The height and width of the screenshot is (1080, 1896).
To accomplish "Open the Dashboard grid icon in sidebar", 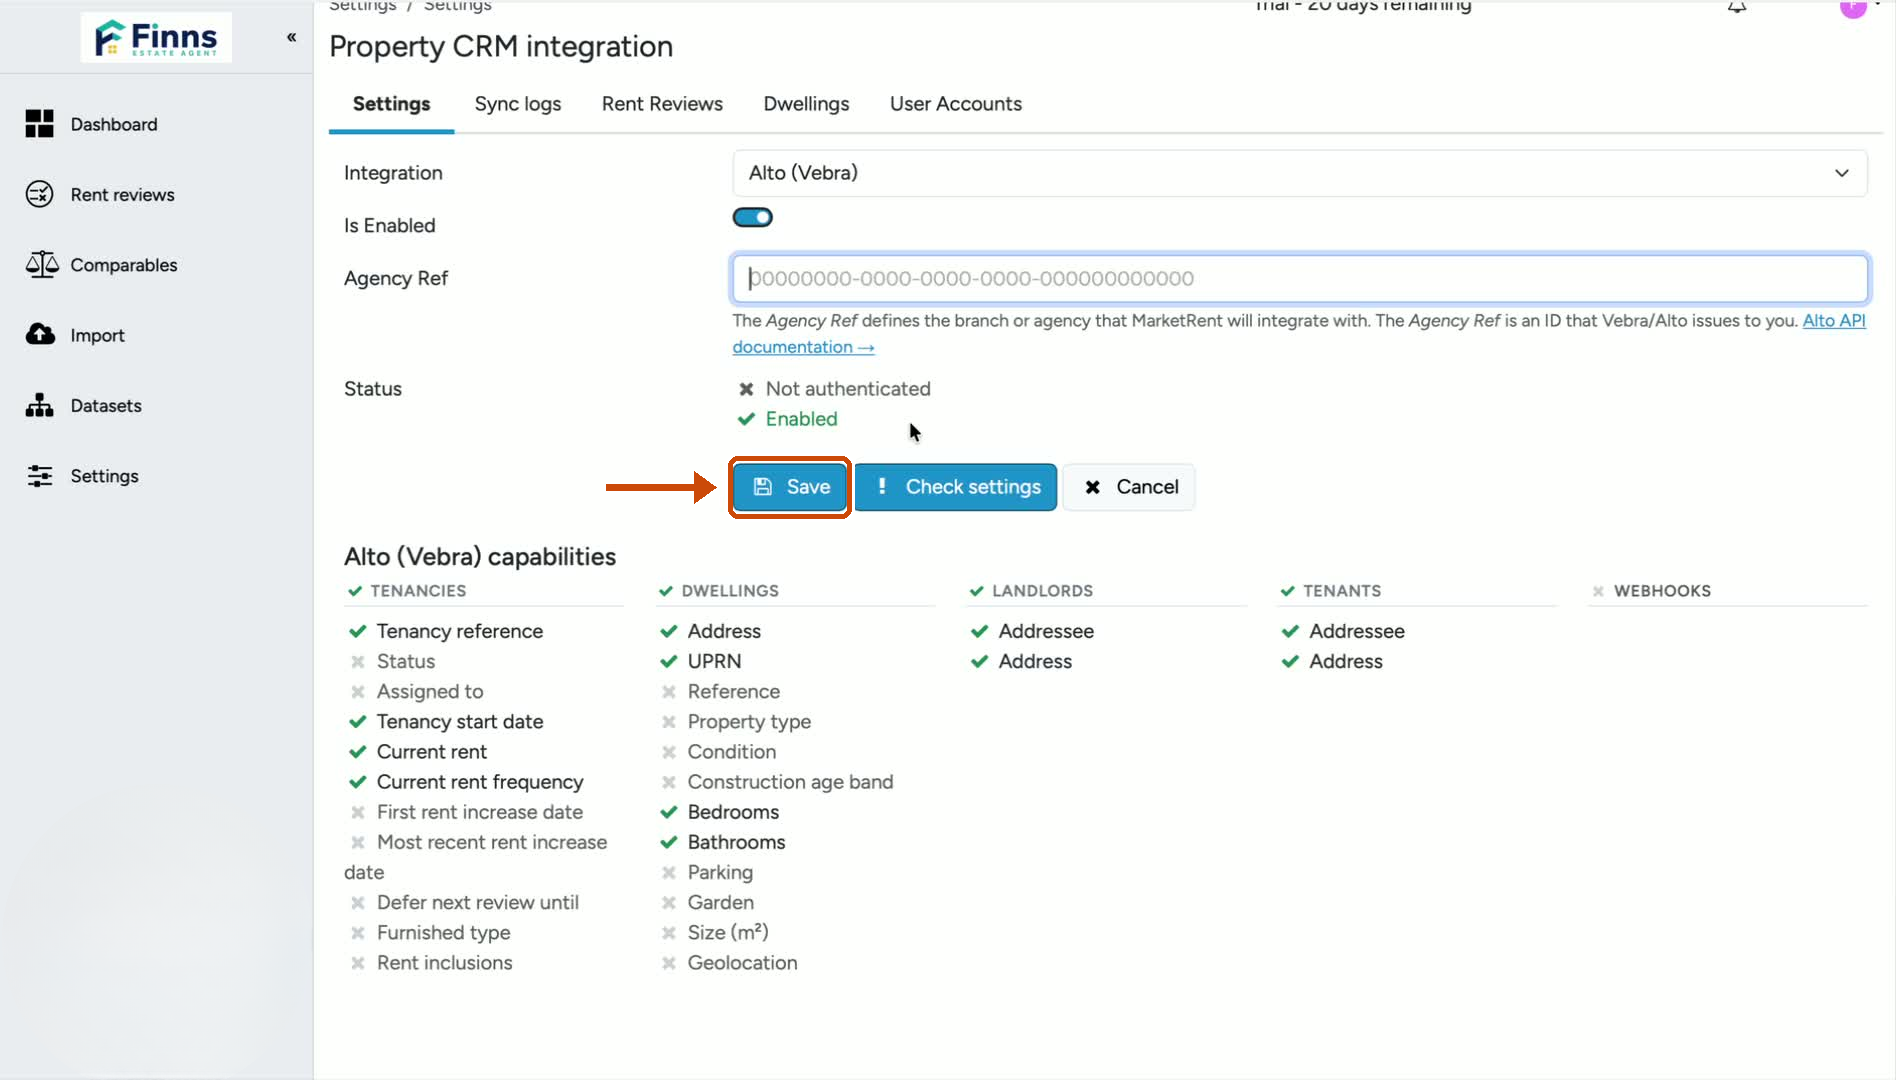I will click(40, 124).
